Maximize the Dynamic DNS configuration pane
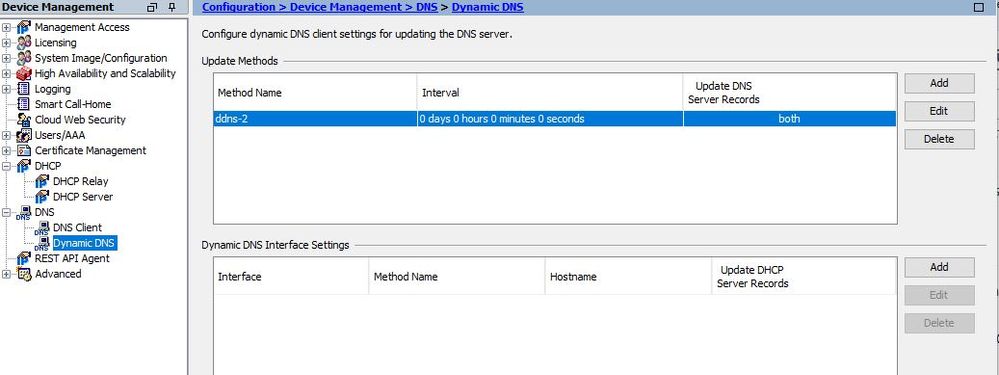This screenshot has height=375, width=999. [979, 8]
